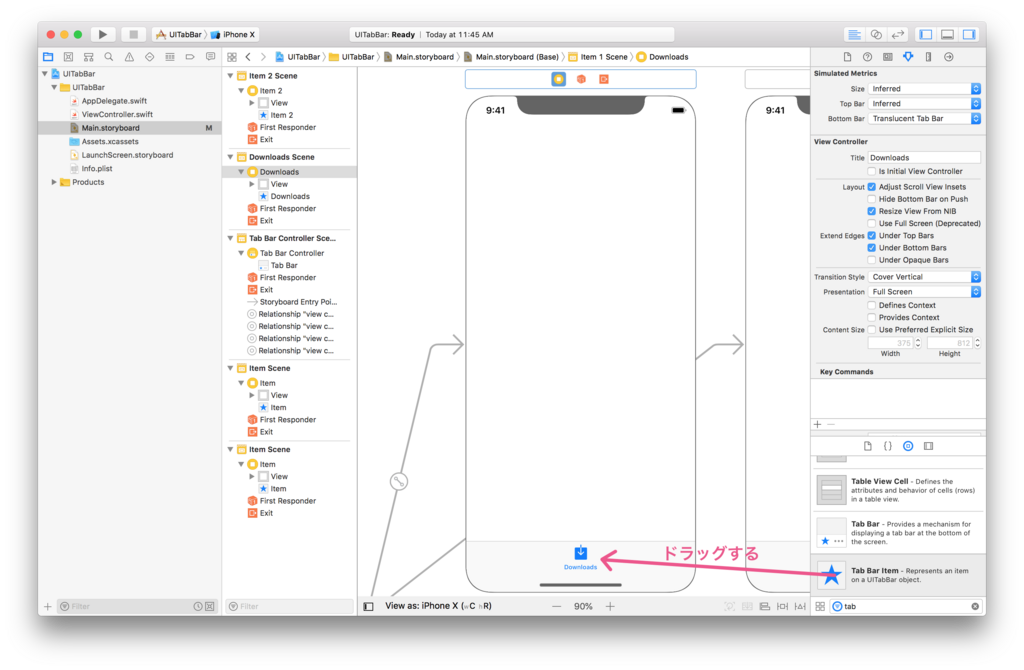1024x670 pixels.
Task: Uncheck Resize View From NIB
Action: (871, 211)
